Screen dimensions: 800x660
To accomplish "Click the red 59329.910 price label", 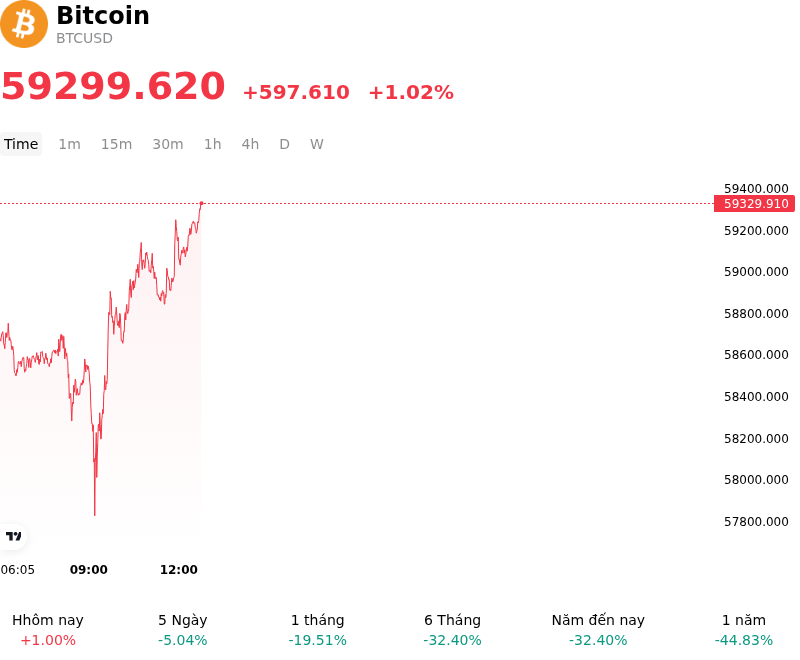I will (x=755, y=204).
